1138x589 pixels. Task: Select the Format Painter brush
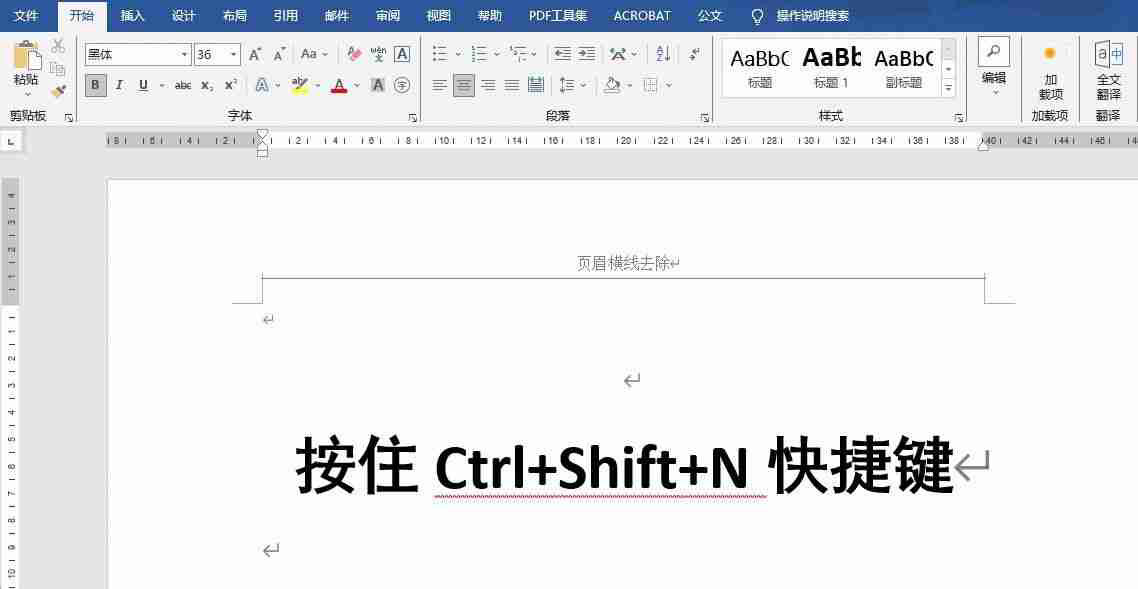58,91
